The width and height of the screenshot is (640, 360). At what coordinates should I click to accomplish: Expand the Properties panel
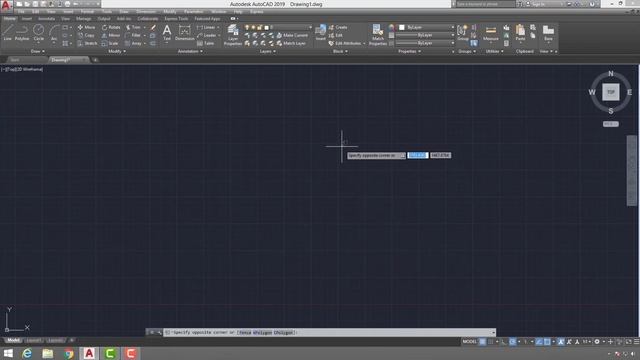(x=409, y=51)
